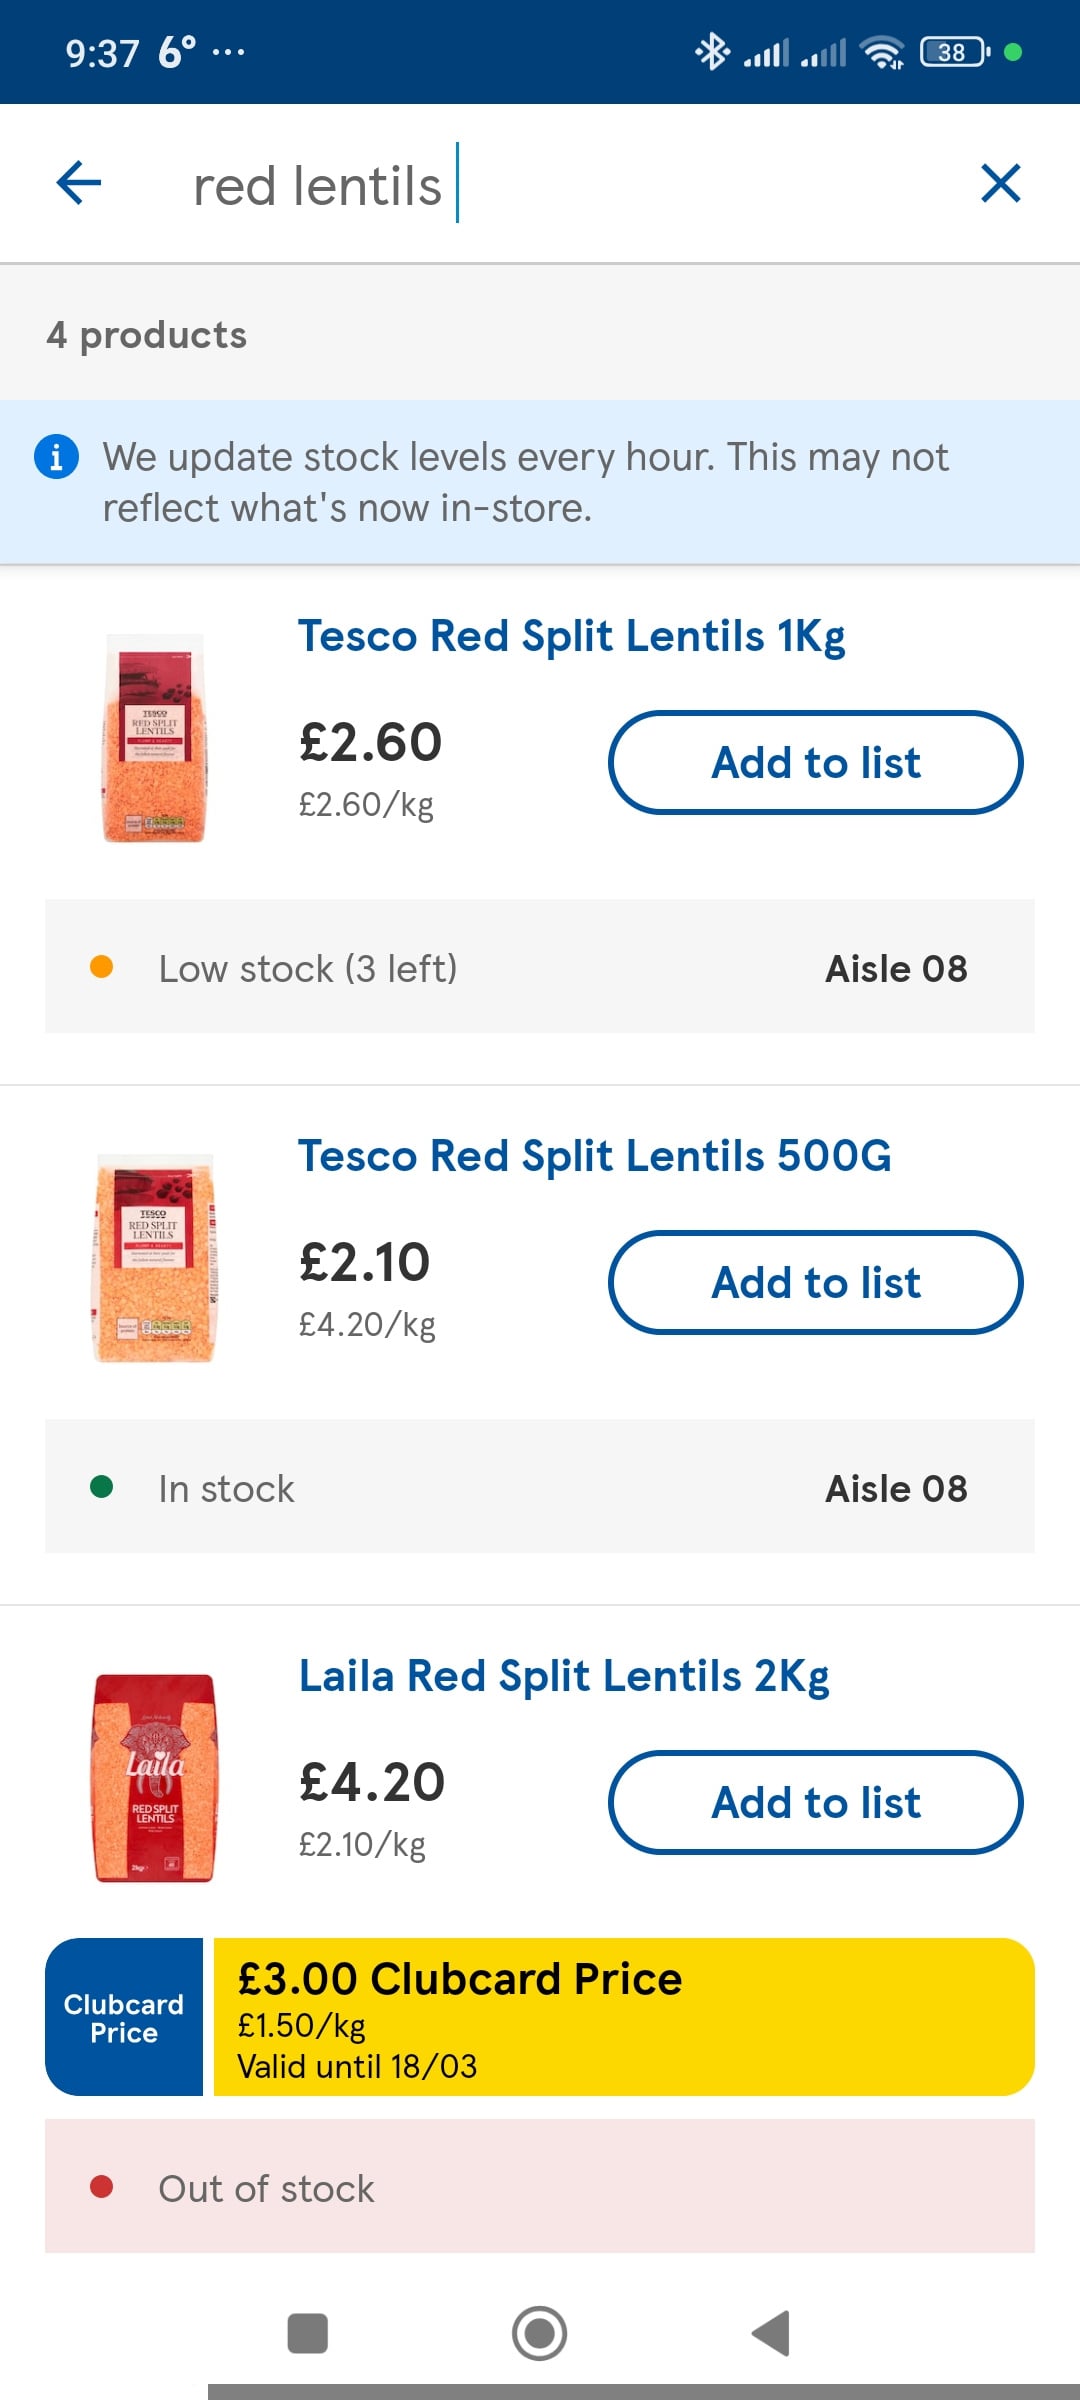This screenshot has height=2400, width=1080.
Task: Add Tesco Red Split Lentils 500G to list
Action: [x=815, y=1283]
